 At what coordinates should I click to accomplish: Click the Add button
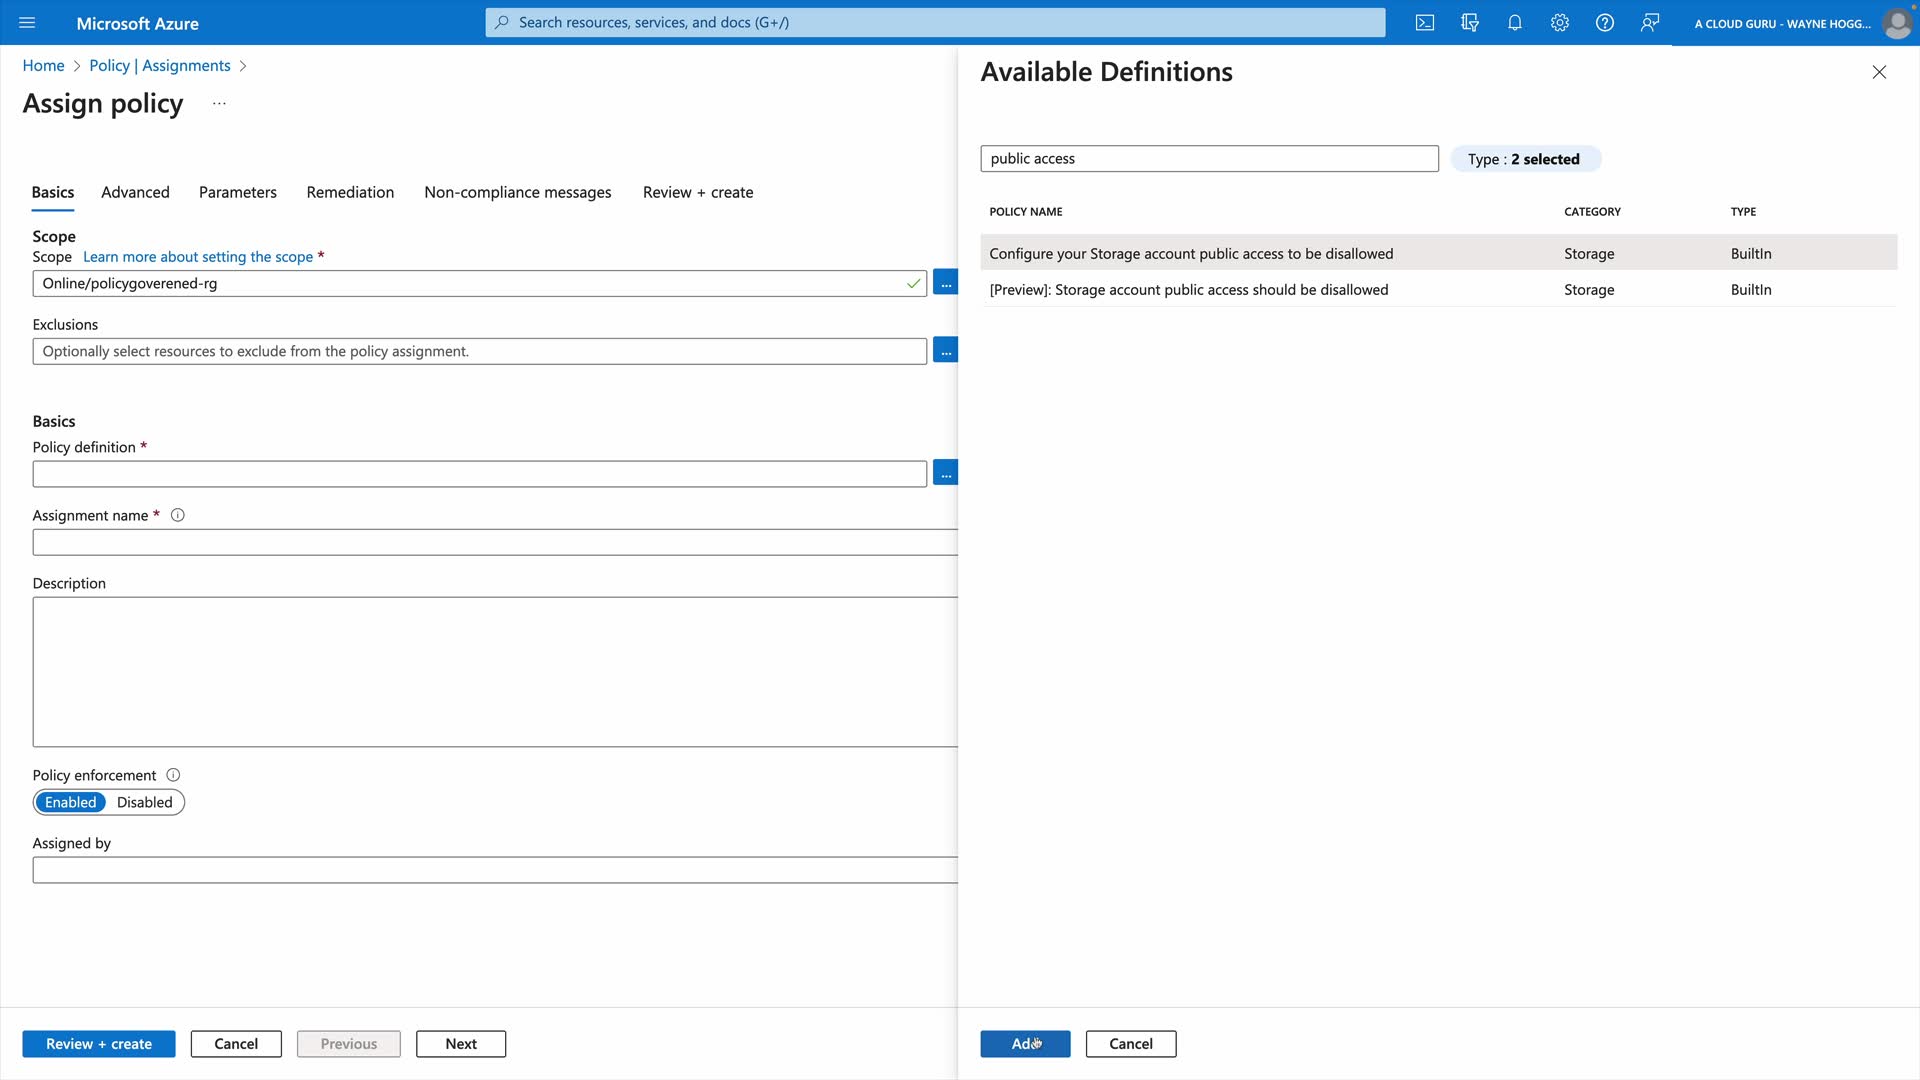pyautogui.click(x=1025, y=1044)
